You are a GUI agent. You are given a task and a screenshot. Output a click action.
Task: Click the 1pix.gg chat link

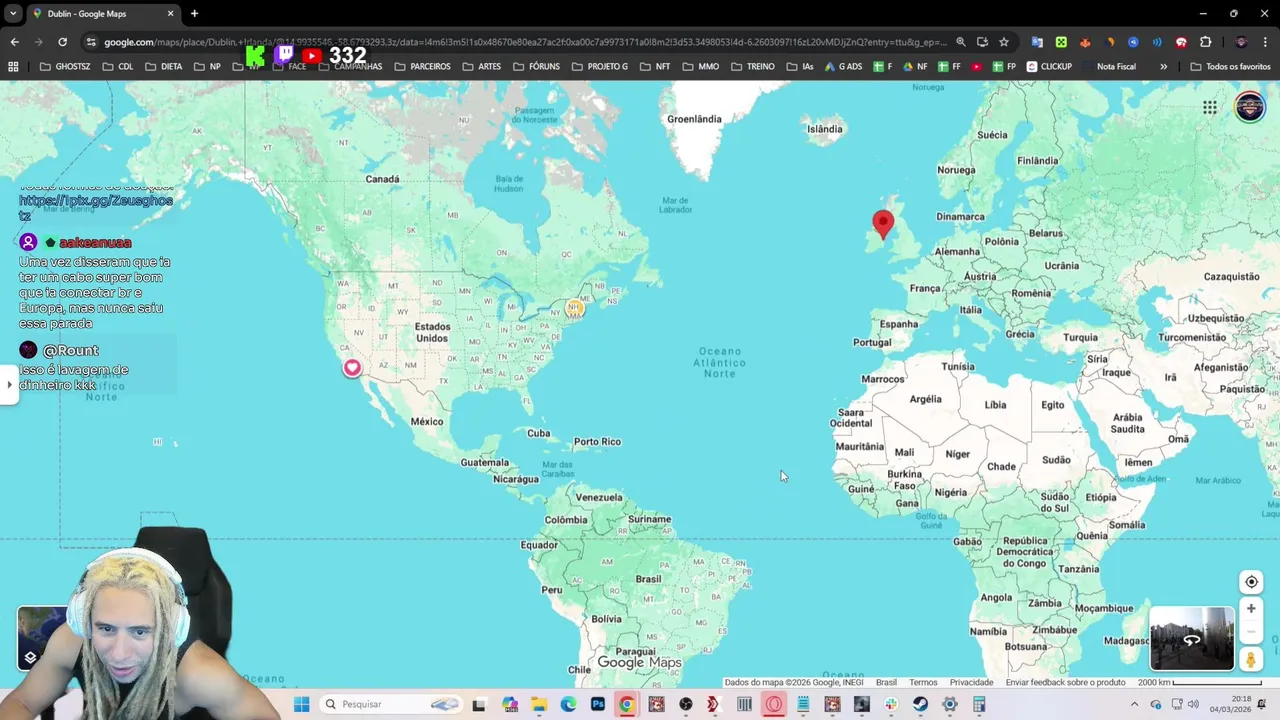95,207
